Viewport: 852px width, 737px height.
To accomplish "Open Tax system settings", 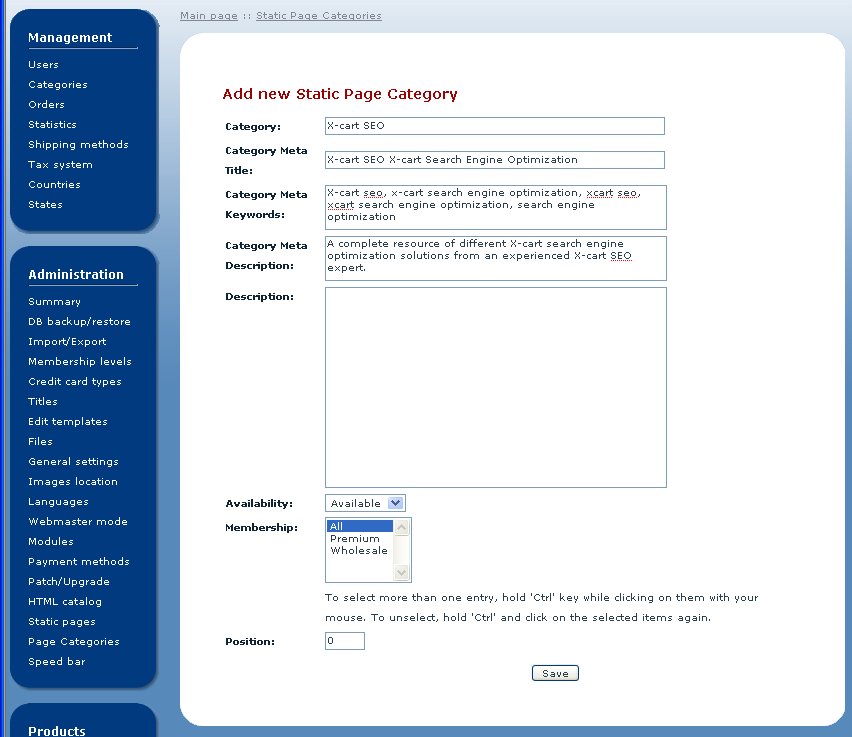I will (60, 165).
